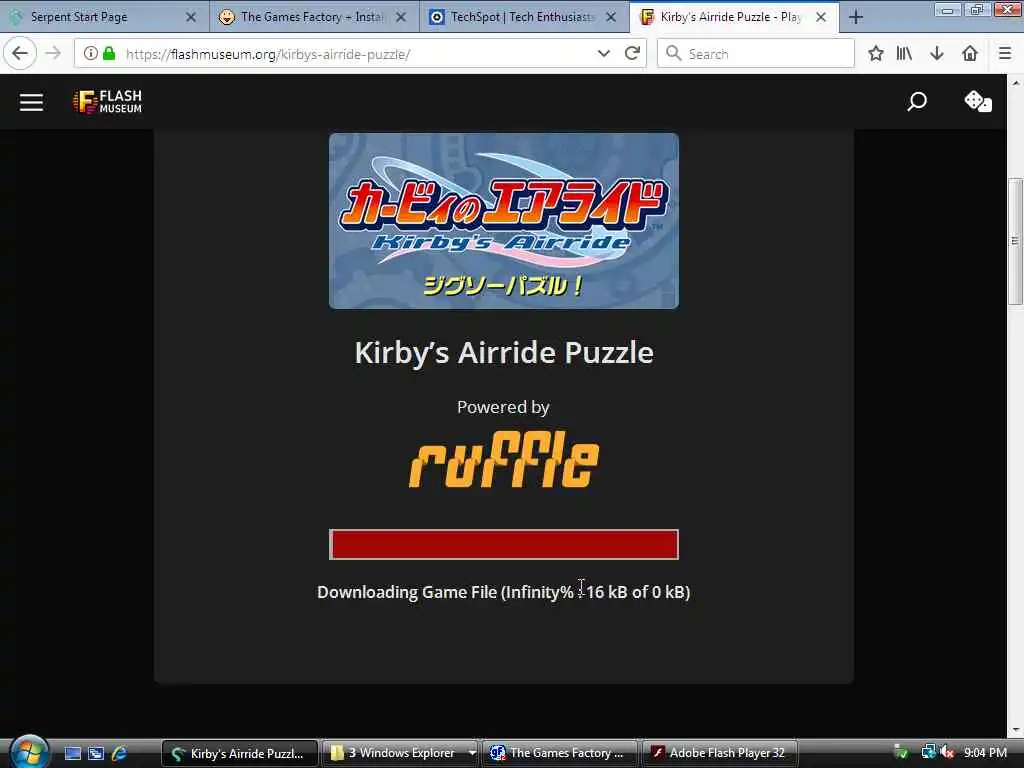Expand the address bar history dropdown
Image resolution: width=1024 pixels, height=768 pixels.
tap(603, 54)
